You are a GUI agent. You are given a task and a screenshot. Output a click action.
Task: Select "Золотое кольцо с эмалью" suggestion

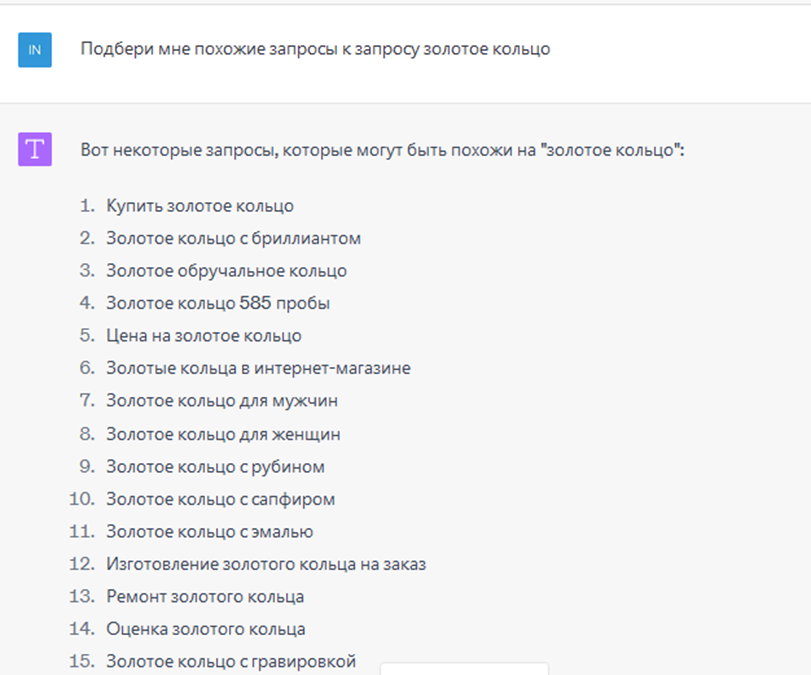pos(210,531)
